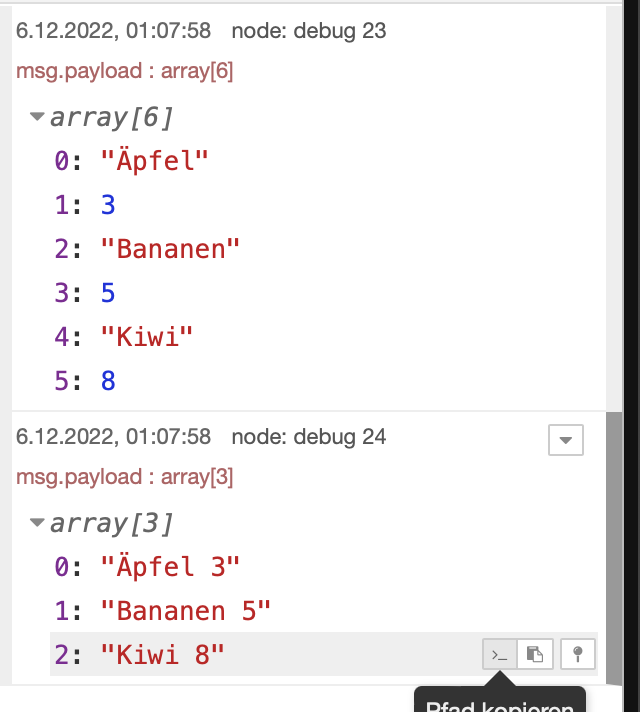Select the value 5 at index 3
Screen dimensions: 640x712
tap(108, 293)
